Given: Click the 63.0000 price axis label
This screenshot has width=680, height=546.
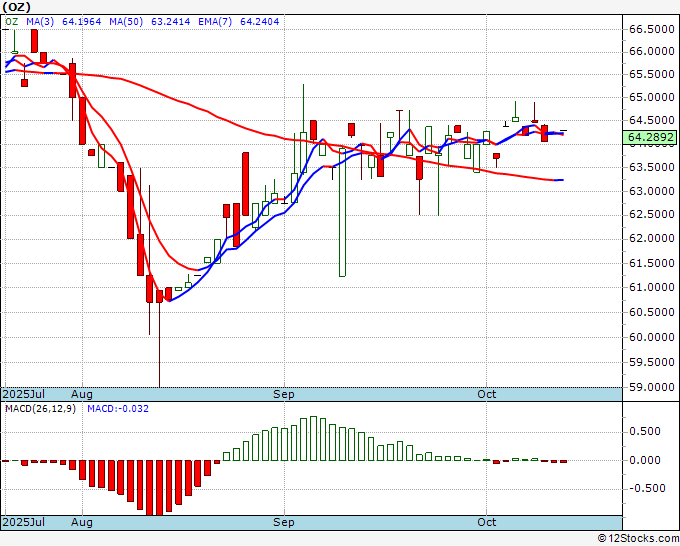Looking at the screenshot, I should tap(652, 191).
